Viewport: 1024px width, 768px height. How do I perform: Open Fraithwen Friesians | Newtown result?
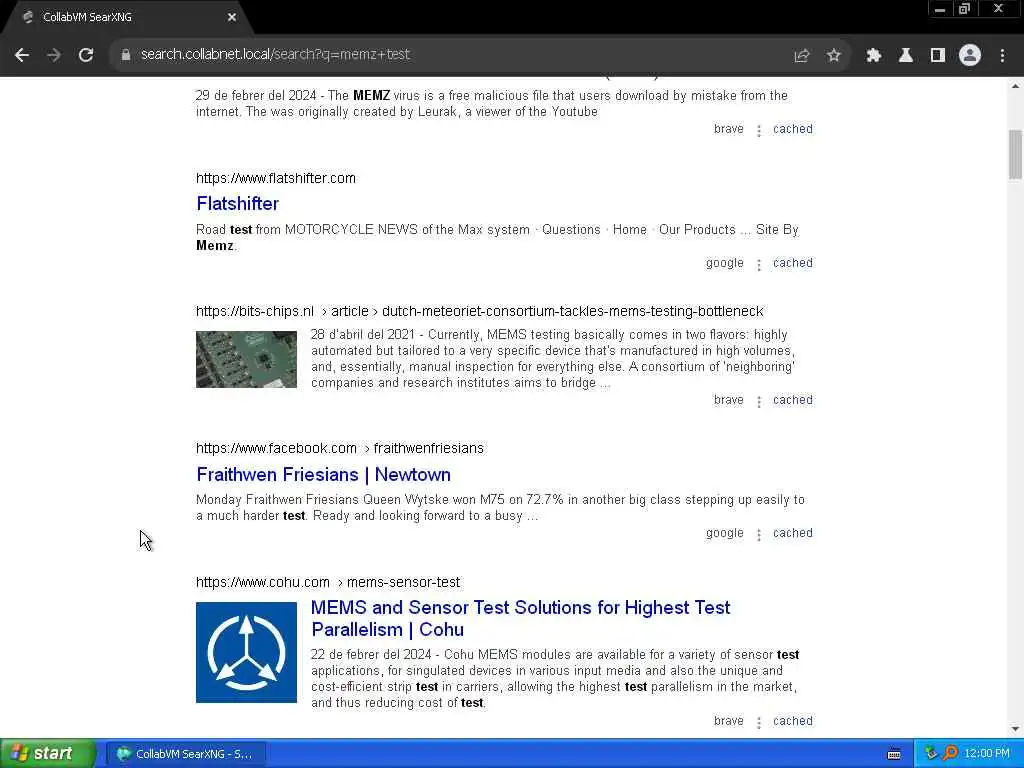(x=323, y=474)
